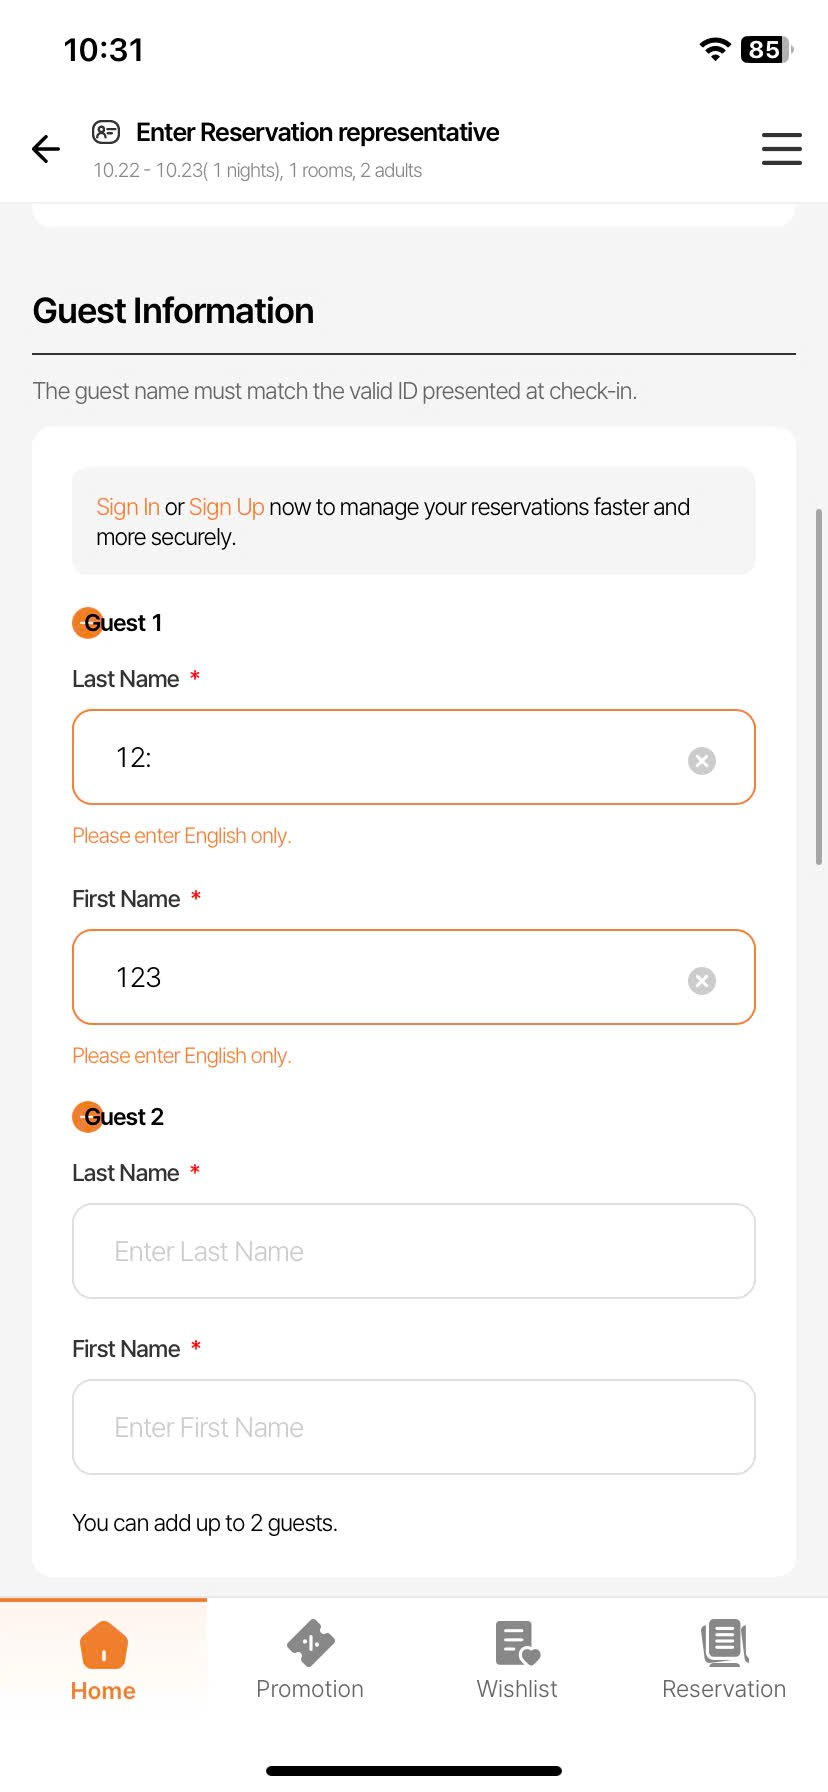Tap the battery status indicator
The height and width of the screenshot is (1792, 828).
pos(766,49)
